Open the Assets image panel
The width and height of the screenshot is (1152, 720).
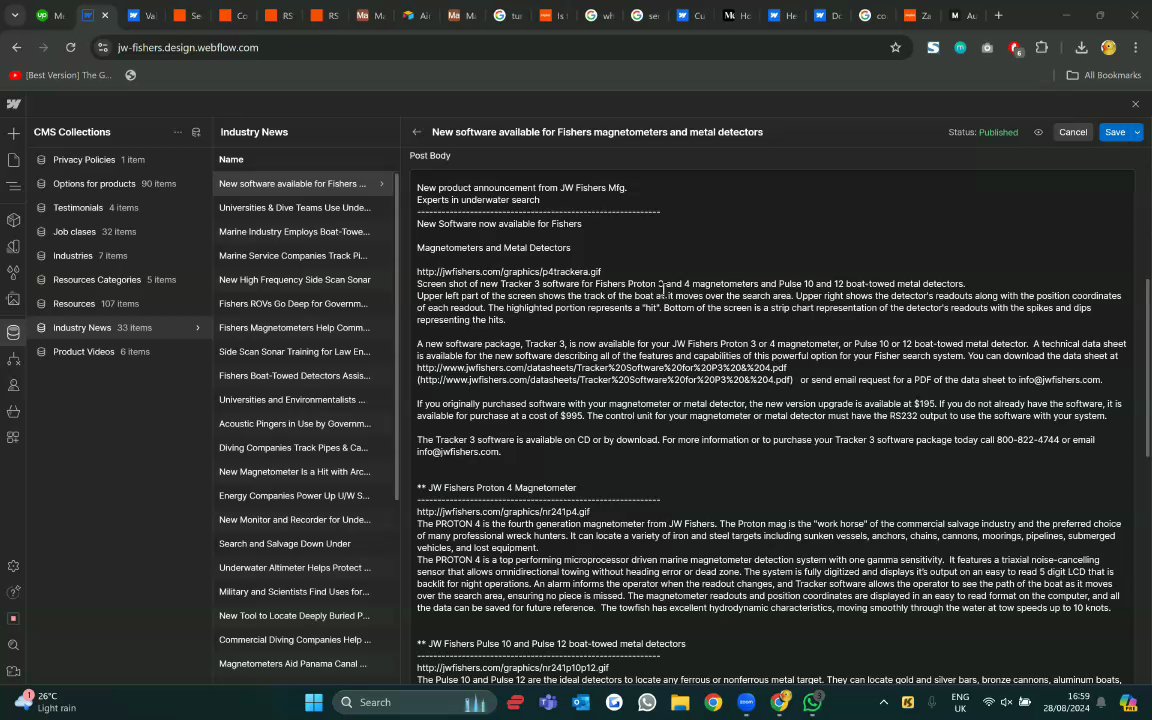13,299
